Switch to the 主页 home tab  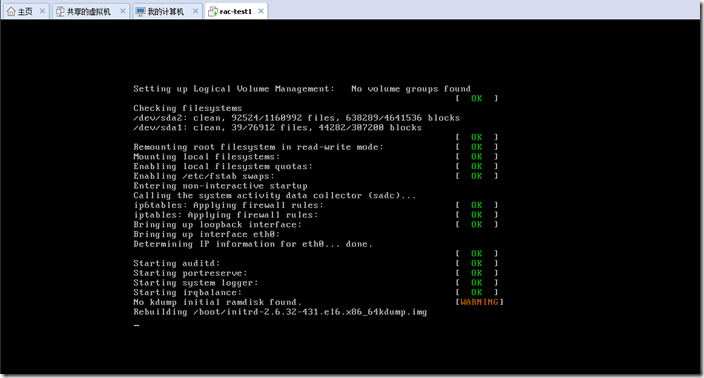25,11
